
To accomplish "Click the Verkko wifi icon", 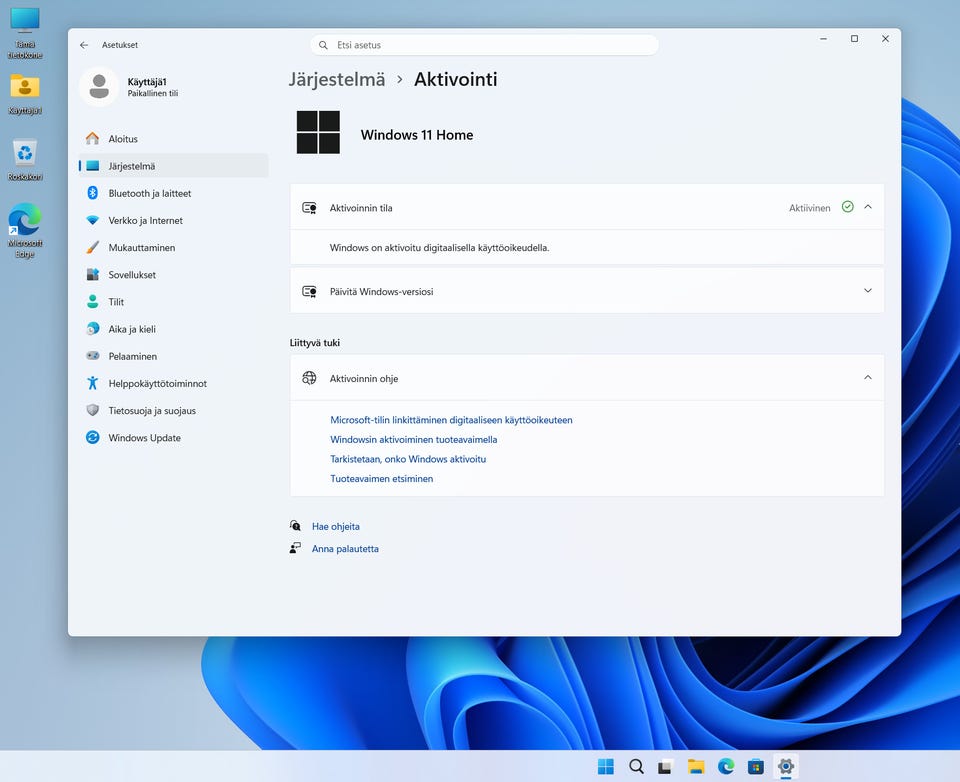I will click(x=92, y=220).
